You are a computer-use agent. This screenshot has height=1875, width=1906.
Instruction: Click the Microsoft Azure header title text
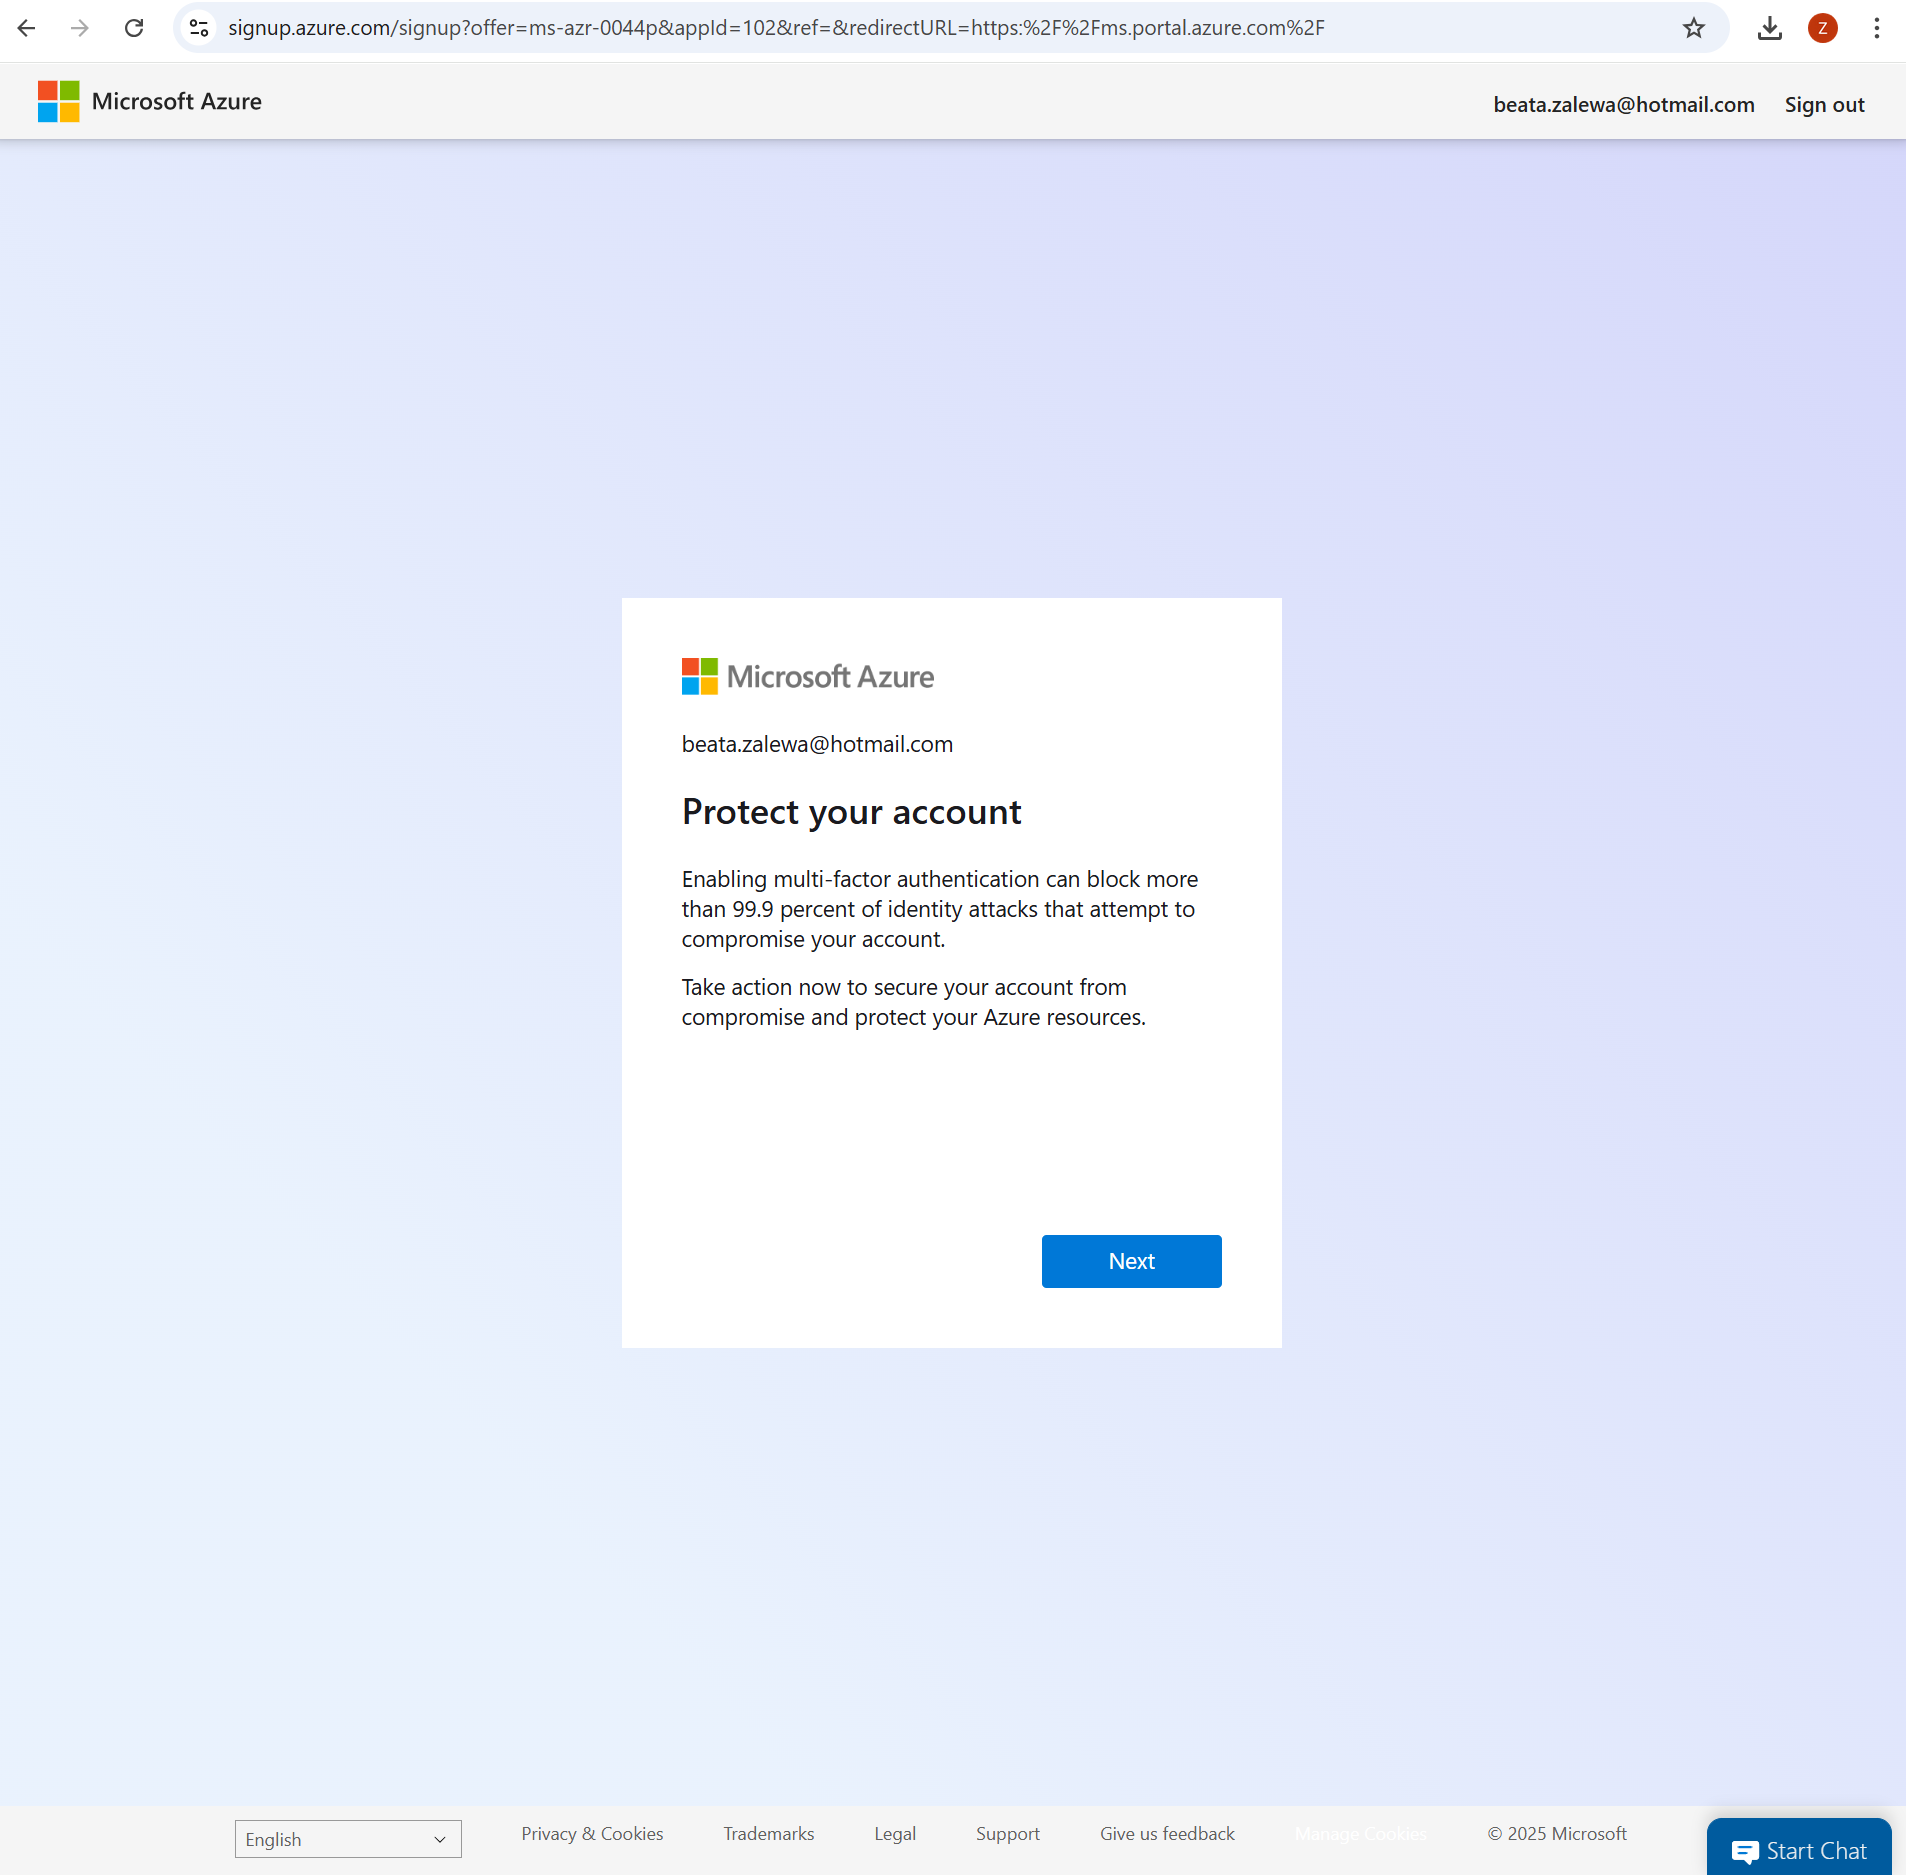(x=176, y=101)
